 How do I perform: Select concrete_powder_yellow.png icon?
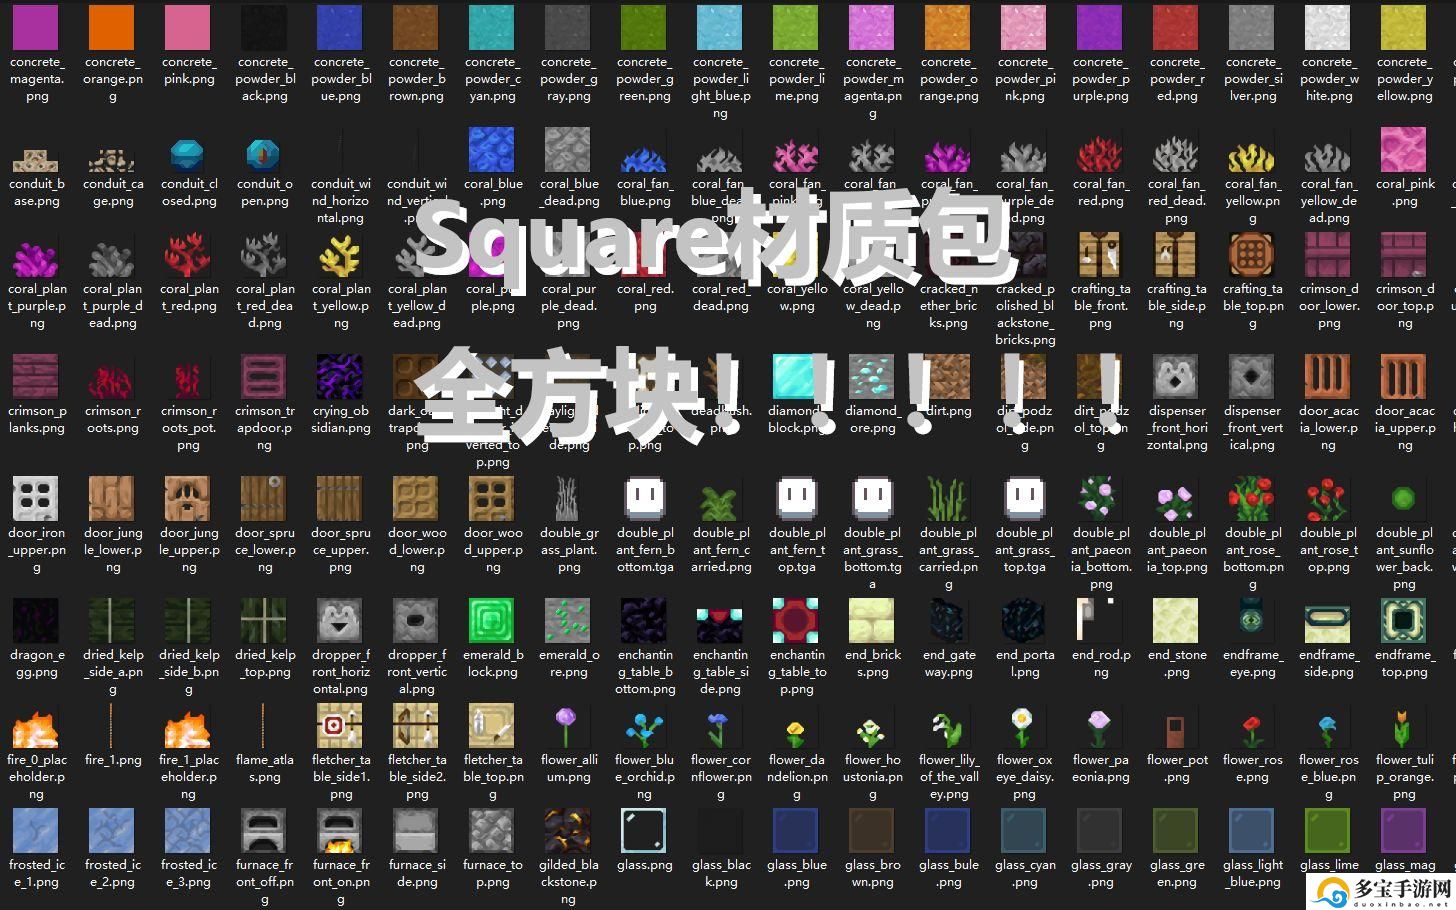(x=1404, y=26)
